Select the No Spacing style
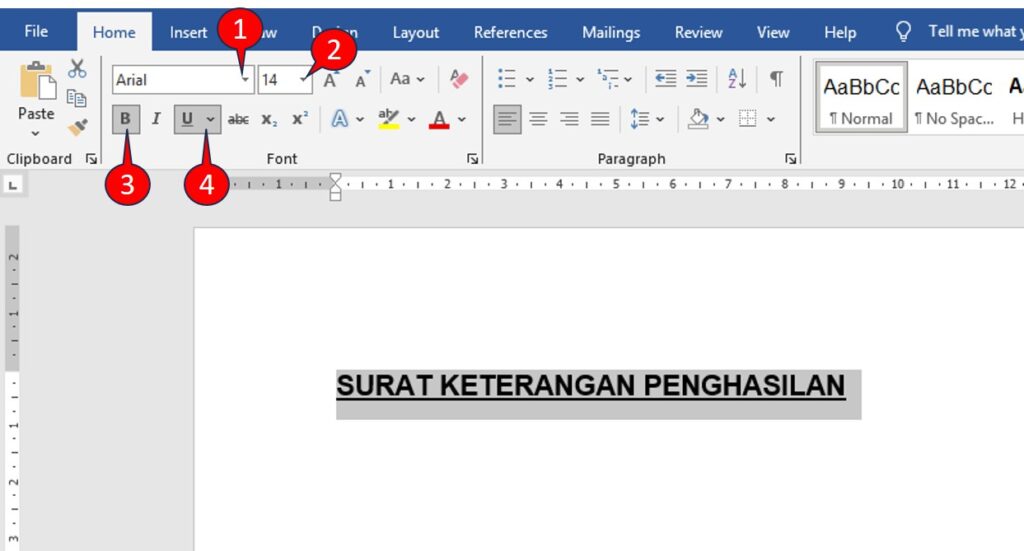This screenshot has width=1024, height=551. (954, 99)
